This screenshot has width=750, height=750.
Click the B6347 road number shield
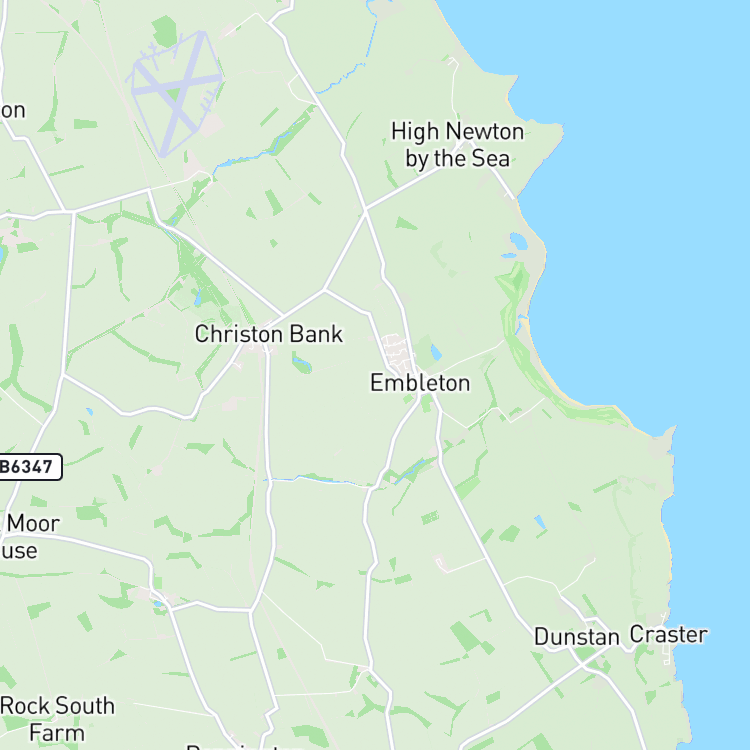pos(30,467)
